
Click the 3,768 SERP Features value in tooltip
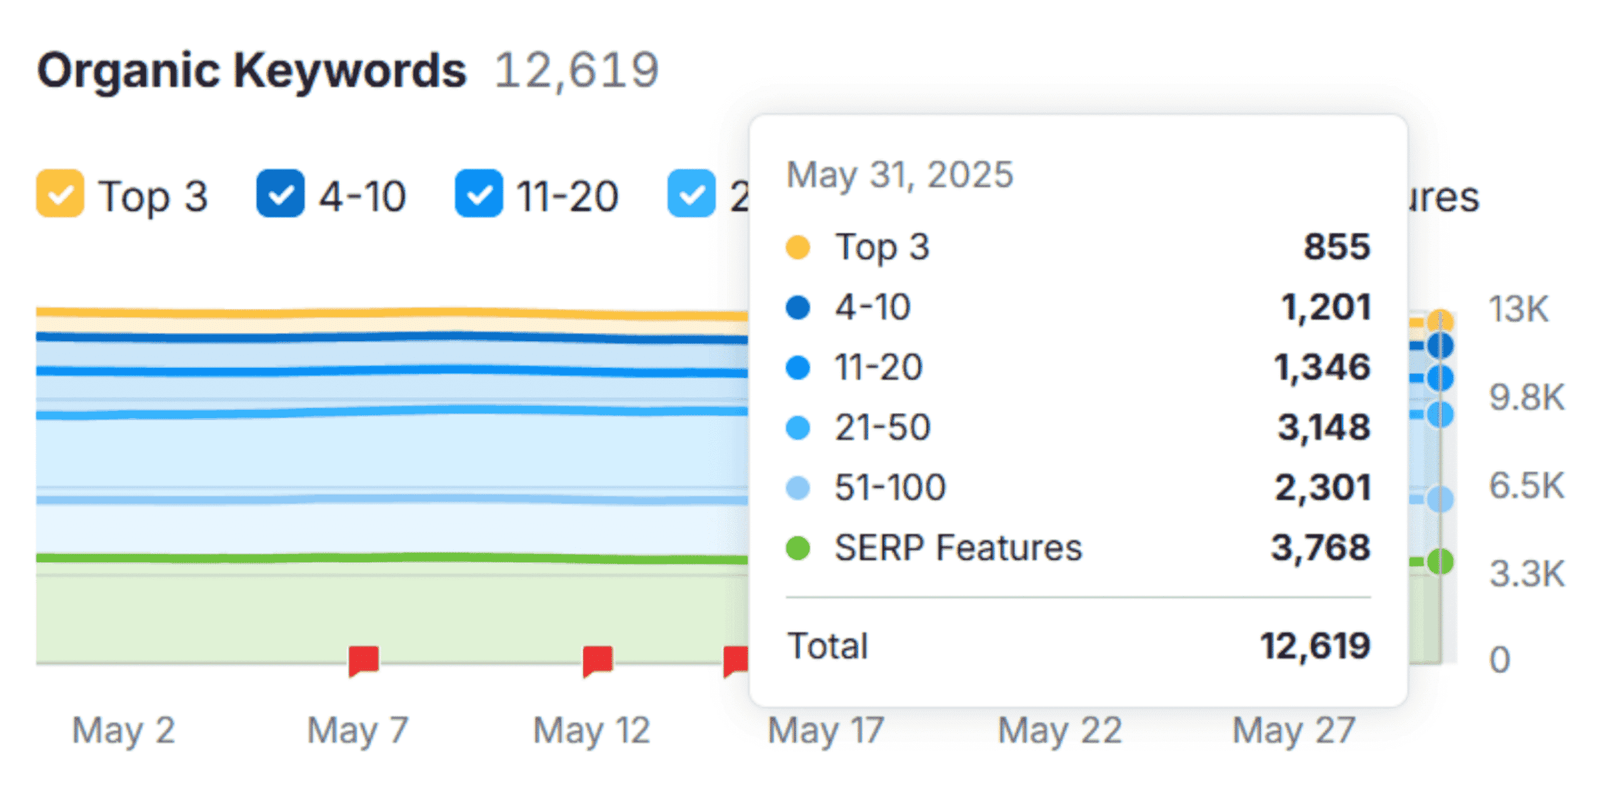click(1320, 548)
